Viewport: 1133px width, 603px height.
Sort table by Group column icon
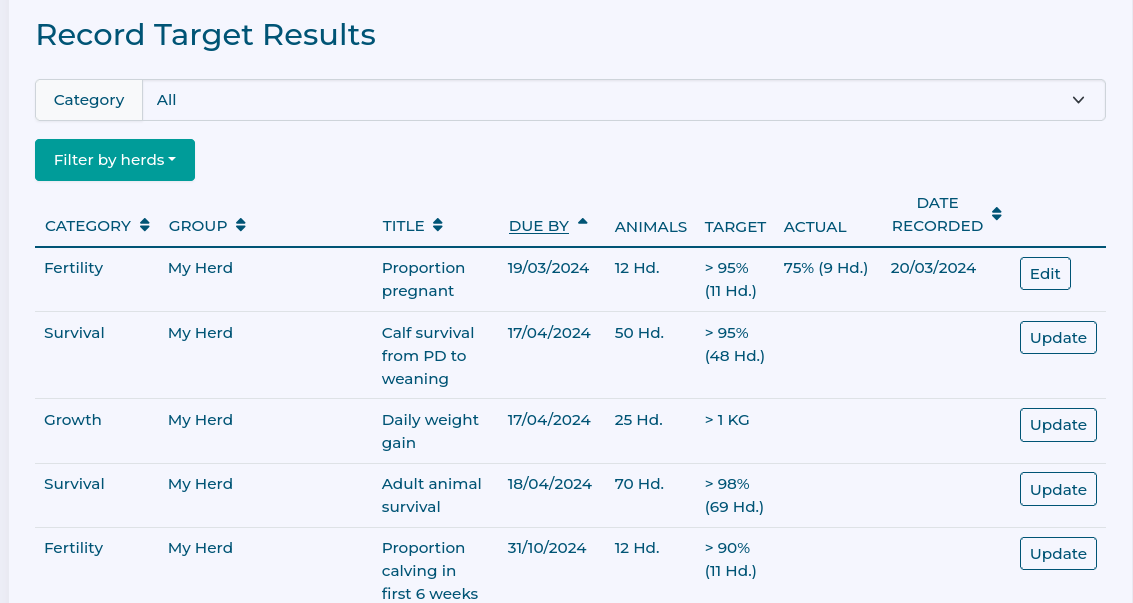point(241,226)
